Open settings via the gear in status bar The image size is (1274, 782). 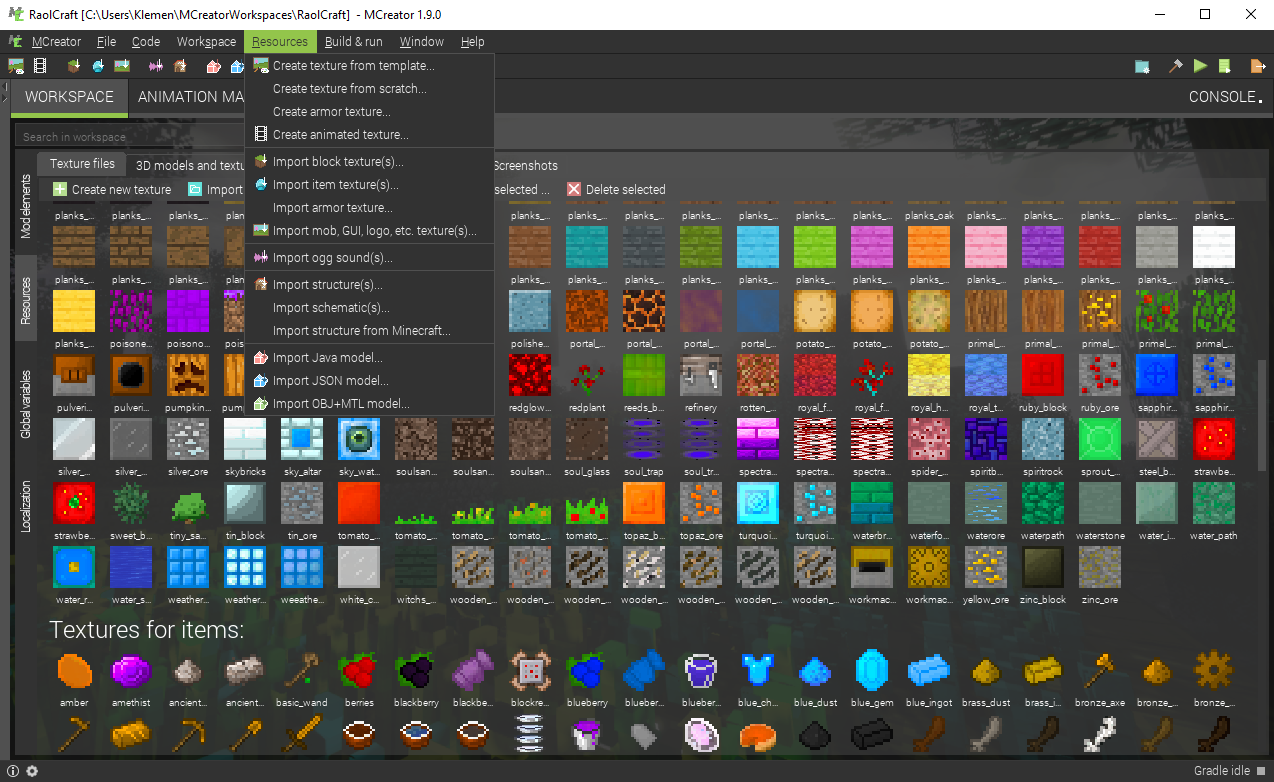(31, 771)
